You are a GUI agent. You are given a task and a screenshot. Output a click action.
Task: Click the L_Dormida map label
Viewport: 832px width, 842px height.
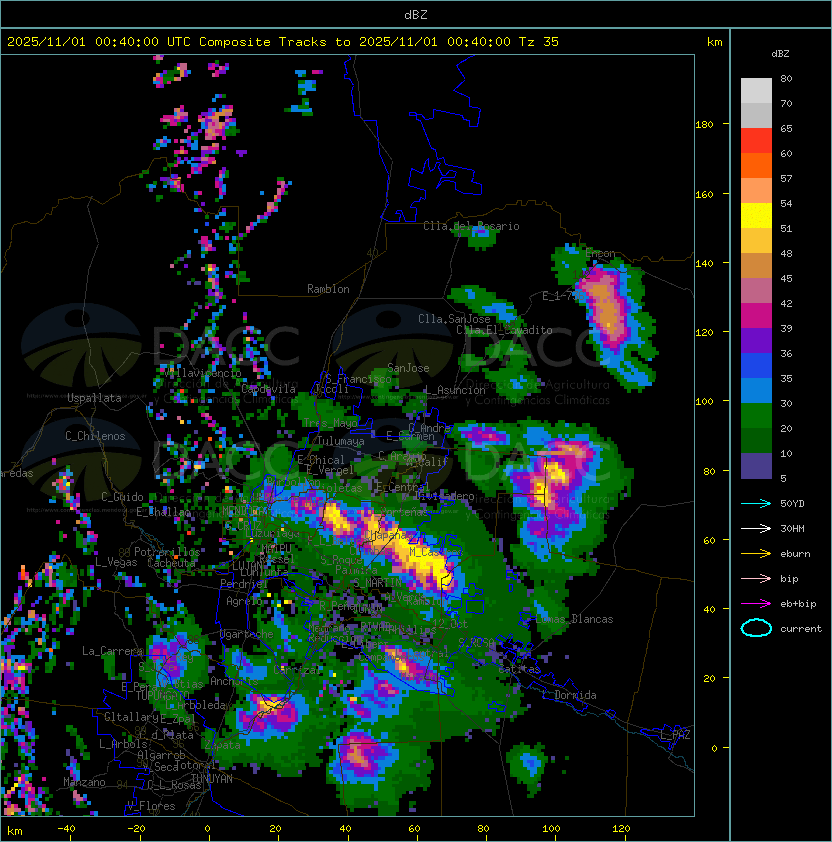(x=569, y=695)
